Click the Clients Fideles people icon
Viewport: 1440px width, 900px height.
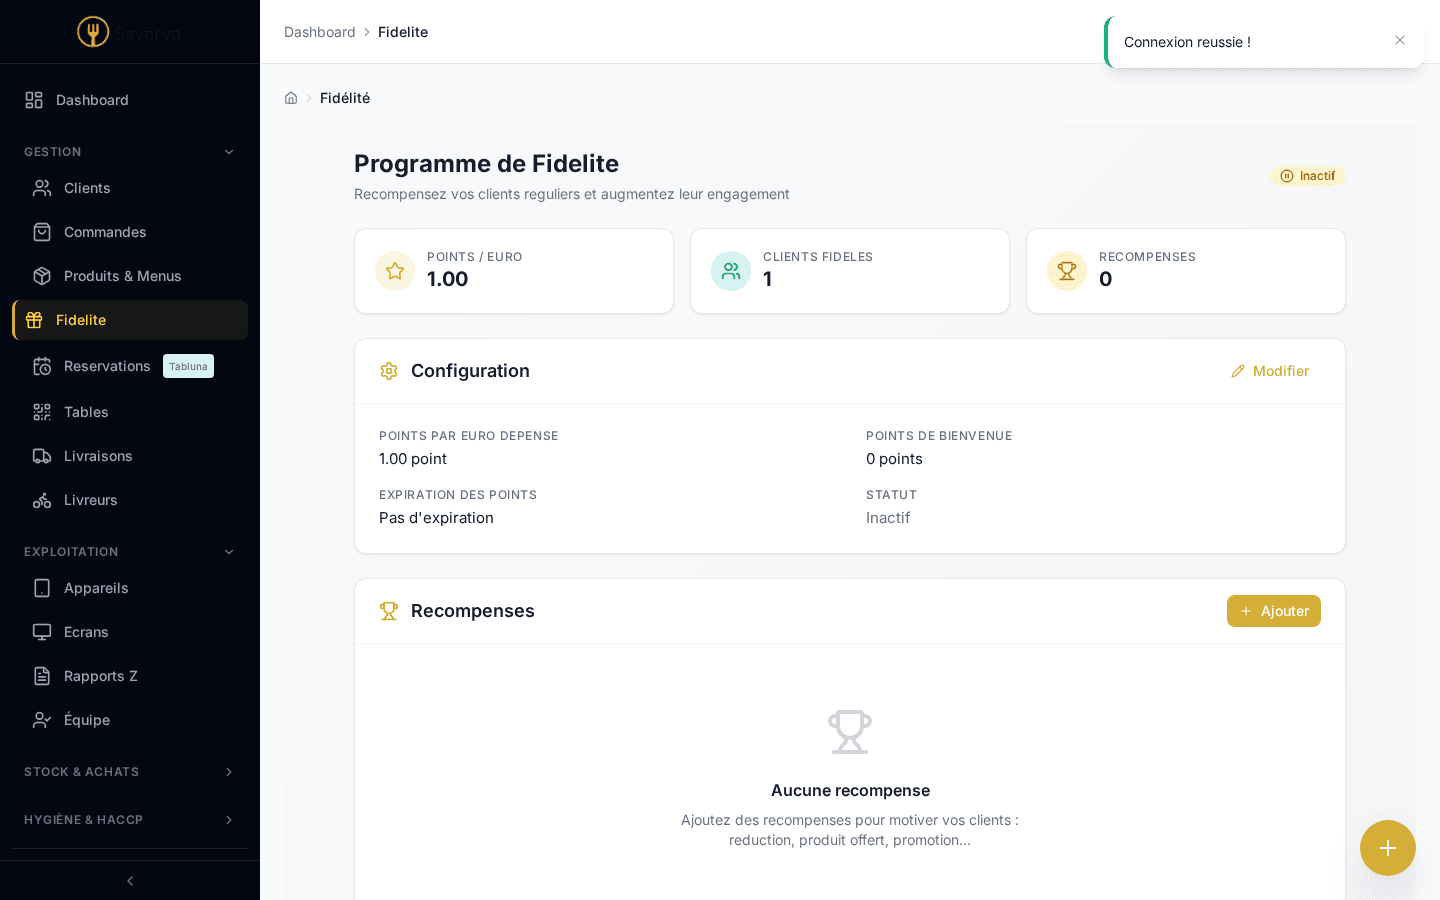(x=731, y=271)
